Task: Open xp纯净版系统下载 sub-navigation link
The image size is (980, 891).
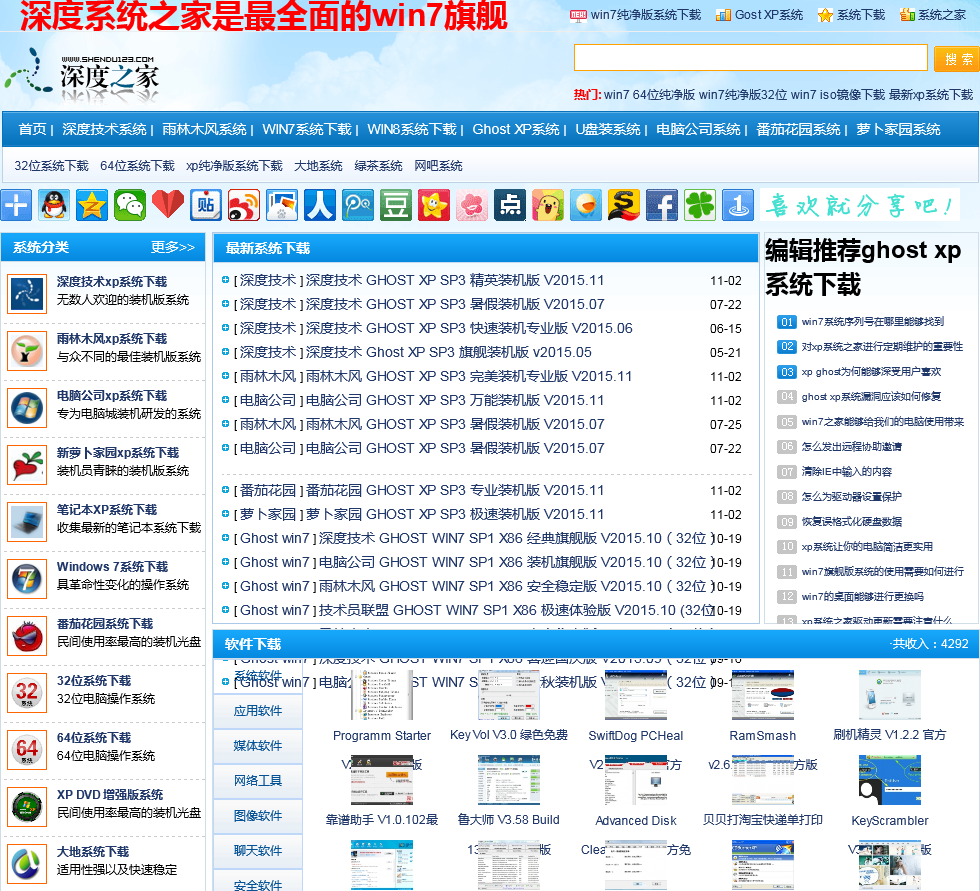Action: coord(234,166)
